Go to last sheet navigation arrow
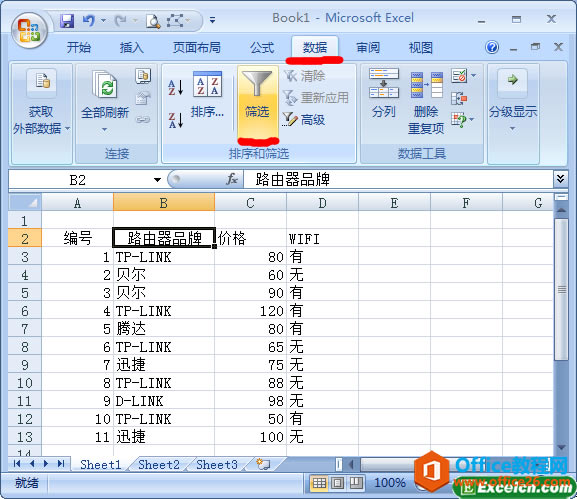The height and width of the screenshot is (499, 577). tap(61, 463)
